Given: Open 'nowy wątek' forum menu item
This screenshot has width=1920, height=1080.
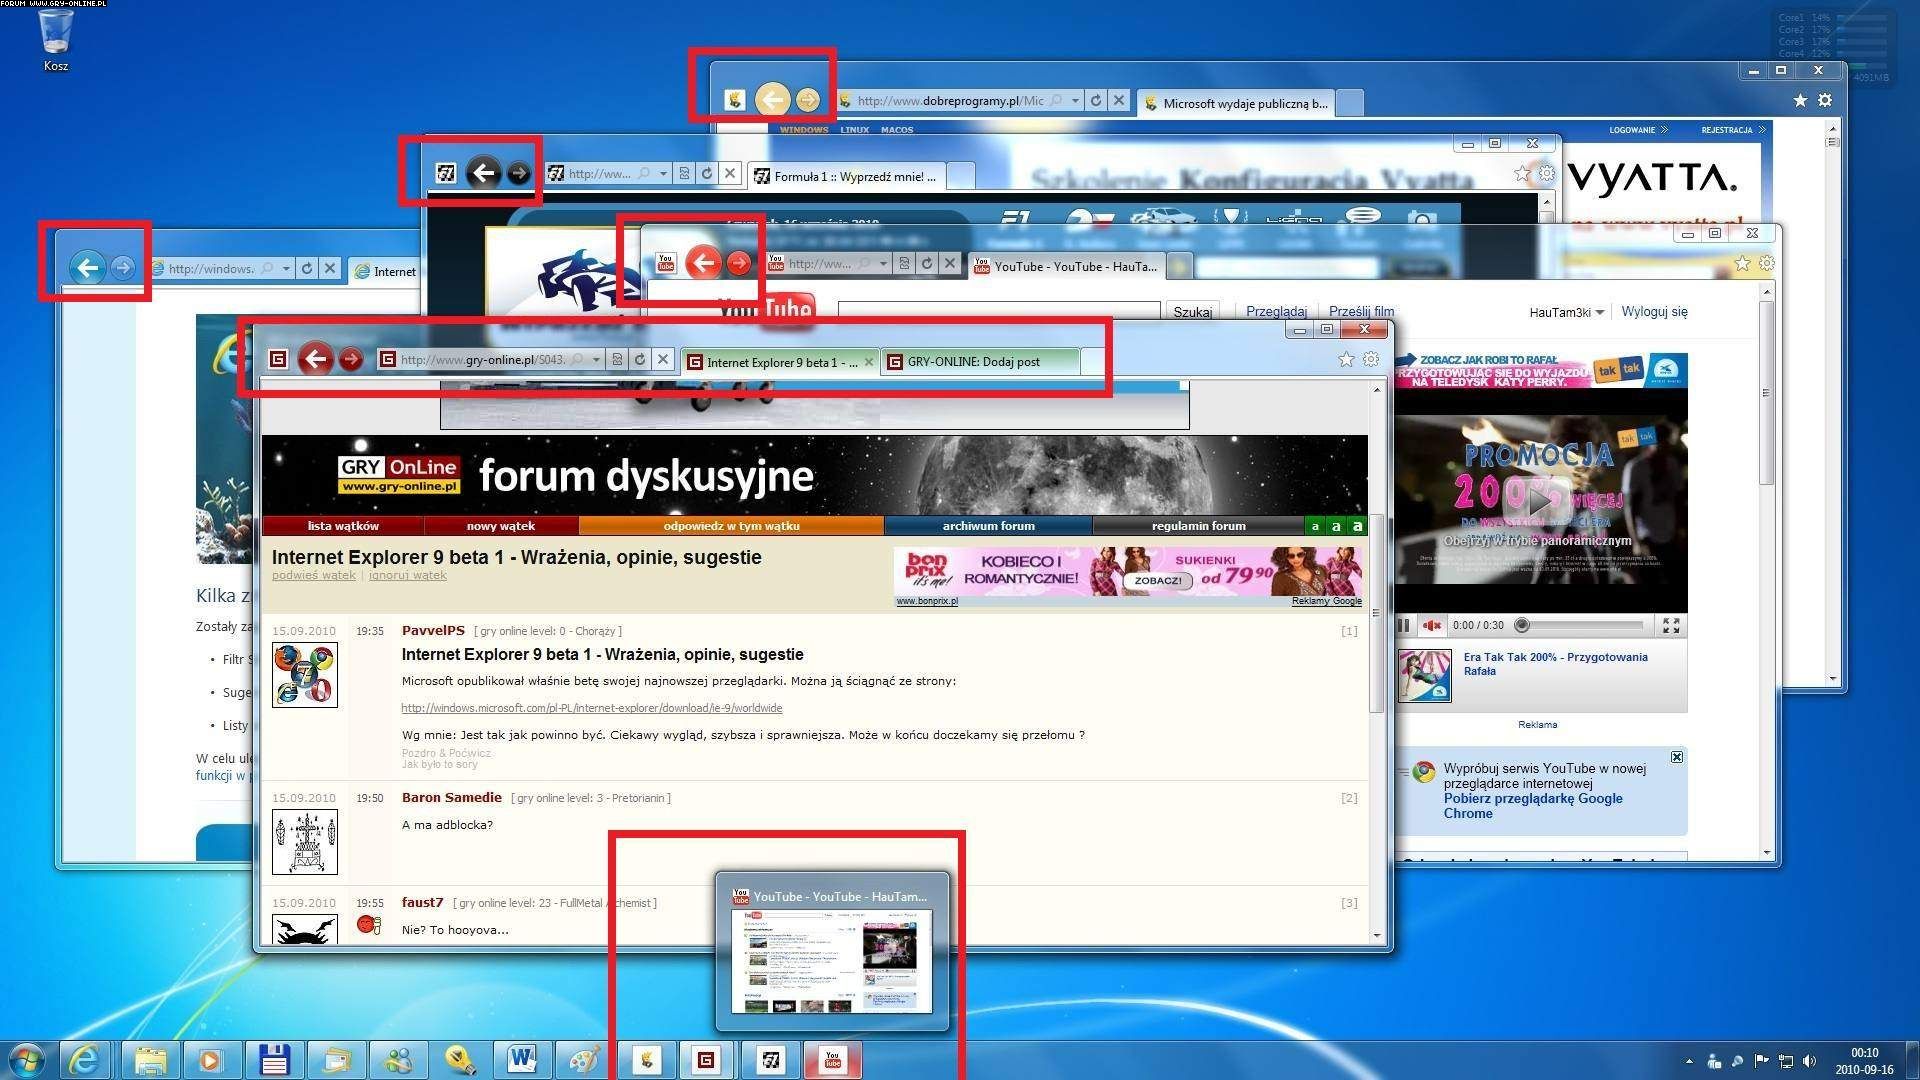Looking at the screenshot, I should point(501,526).
